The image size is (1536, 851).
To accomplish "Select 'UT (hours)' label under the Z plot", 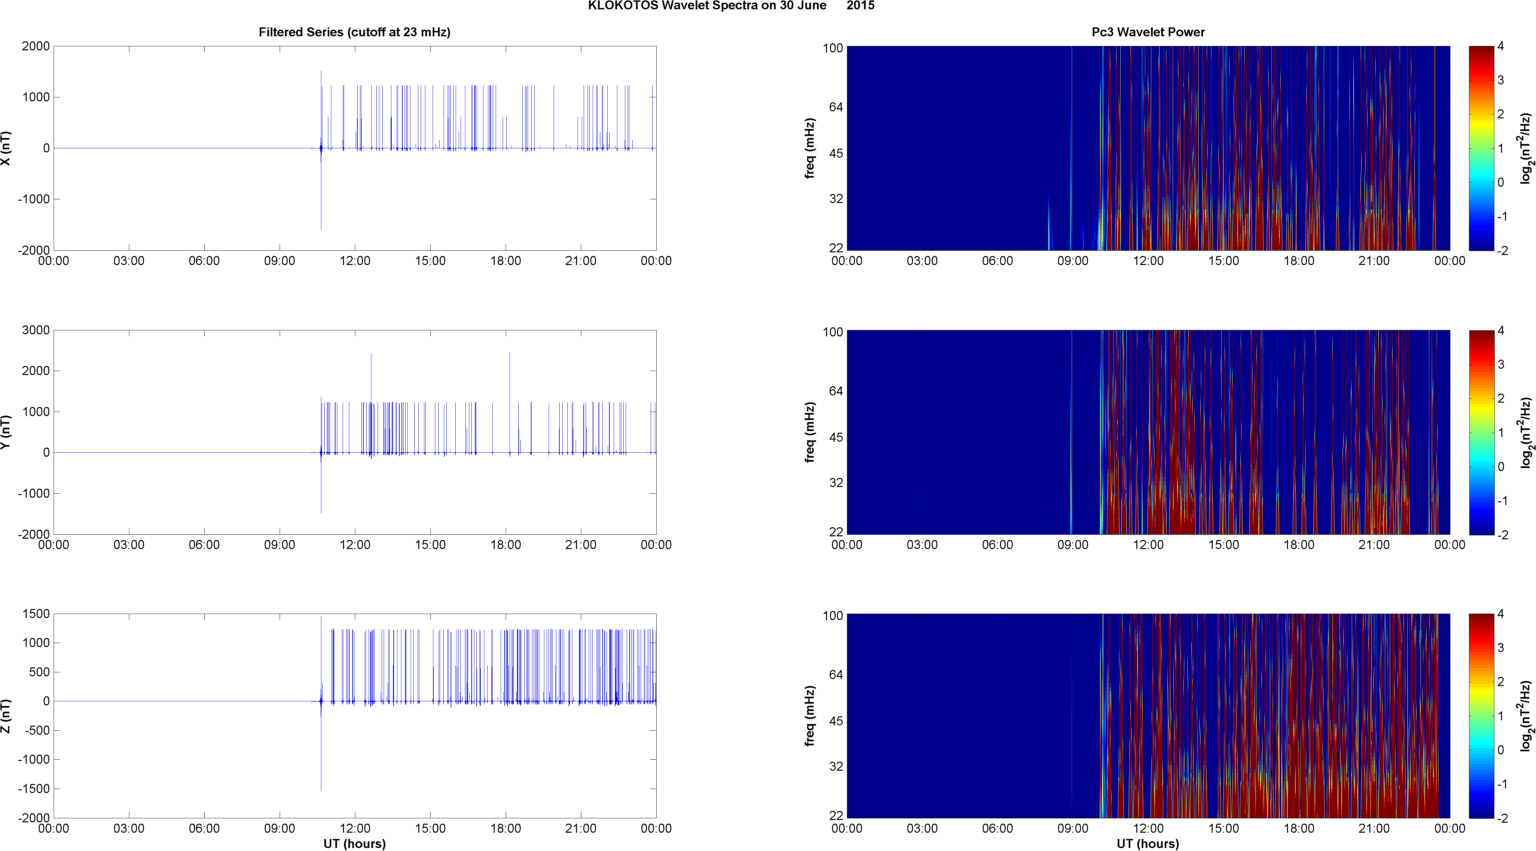I will (x=354, y=844).
